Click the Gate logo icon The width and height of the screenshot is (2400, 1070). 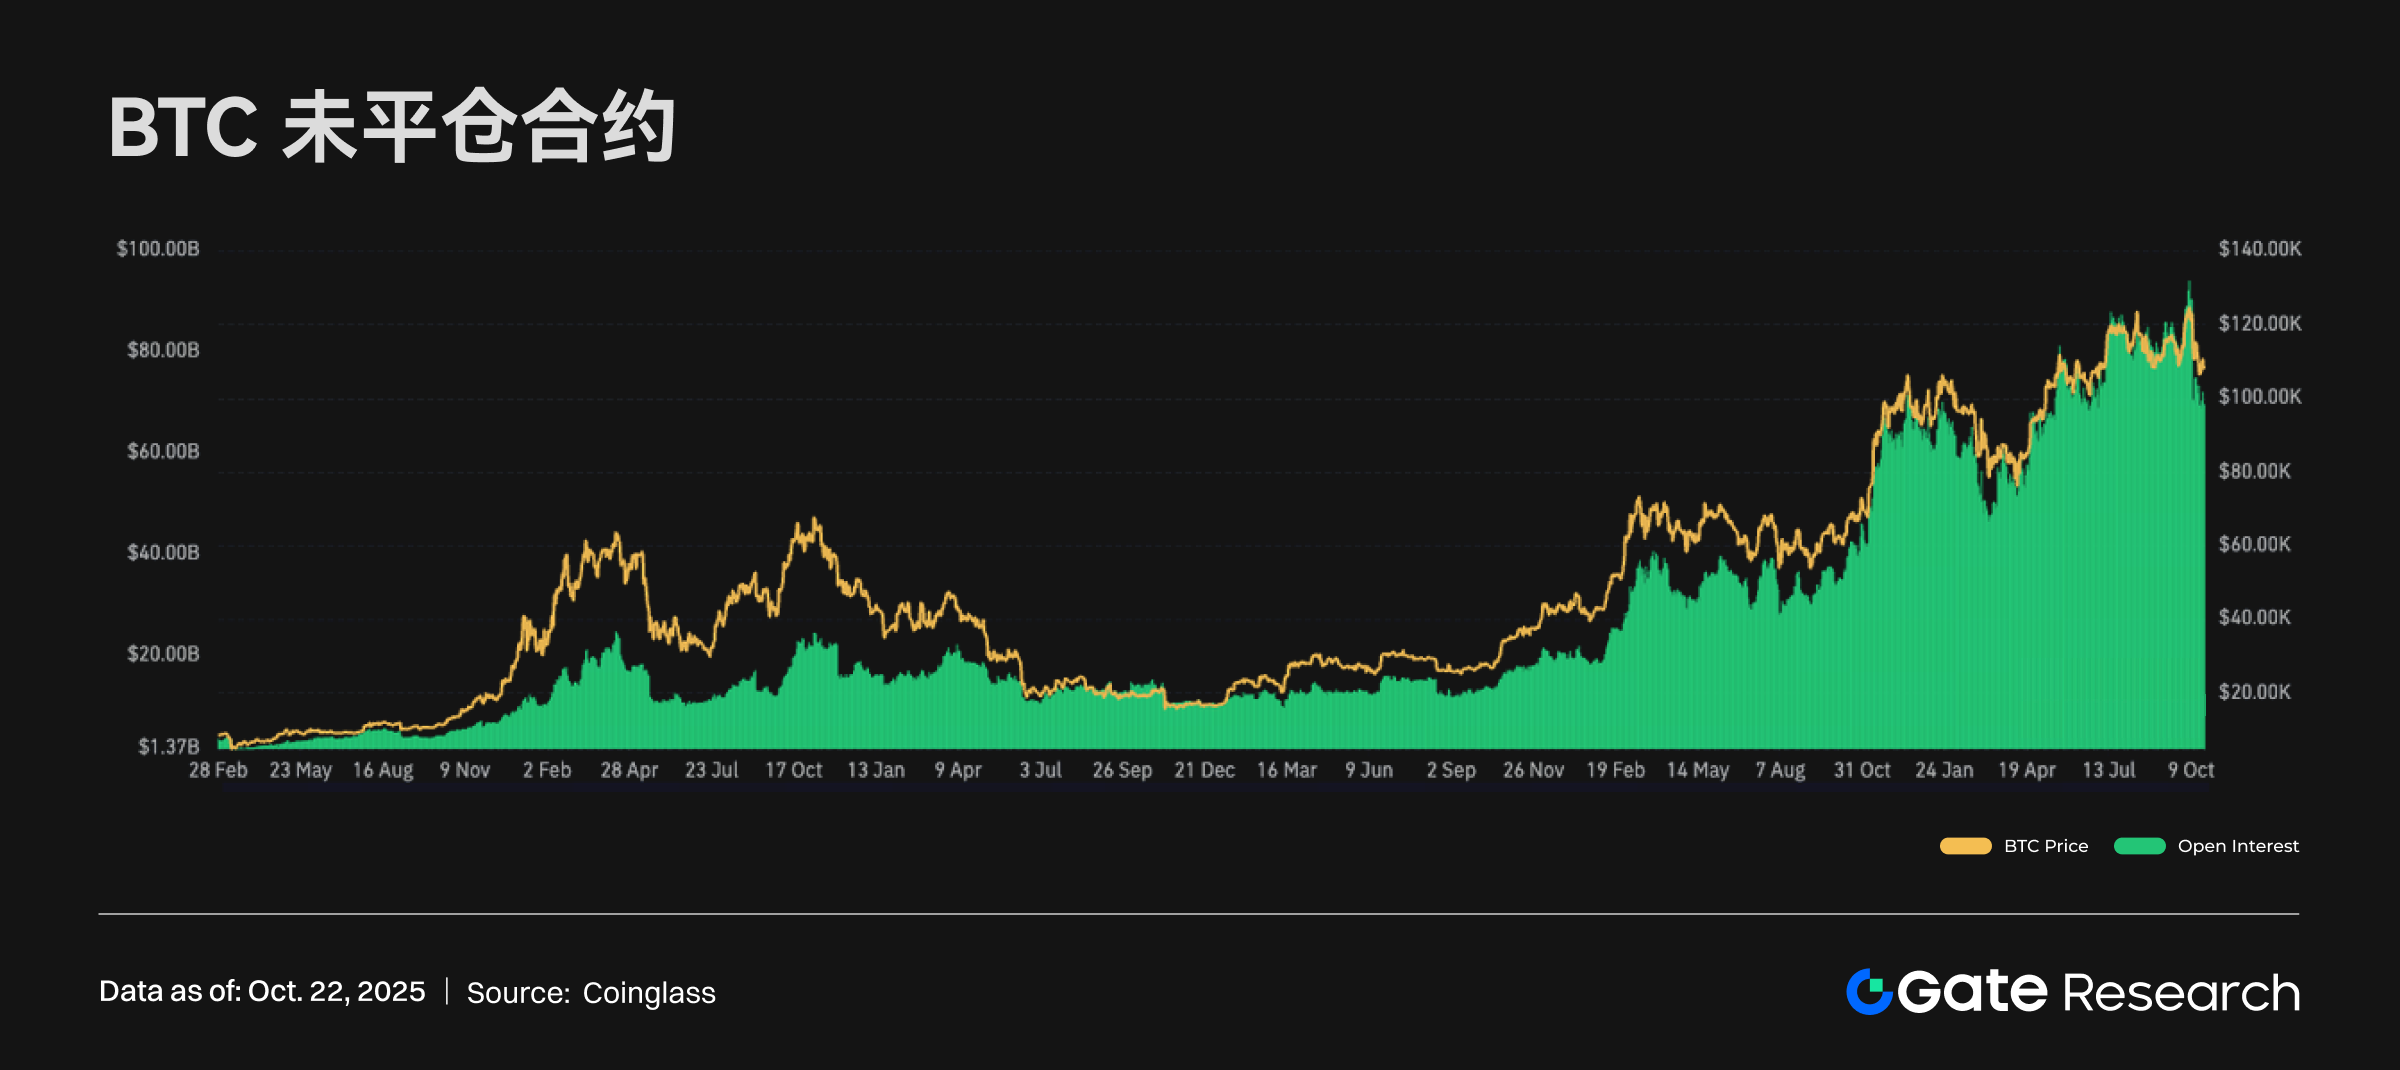click(1869, 992)
